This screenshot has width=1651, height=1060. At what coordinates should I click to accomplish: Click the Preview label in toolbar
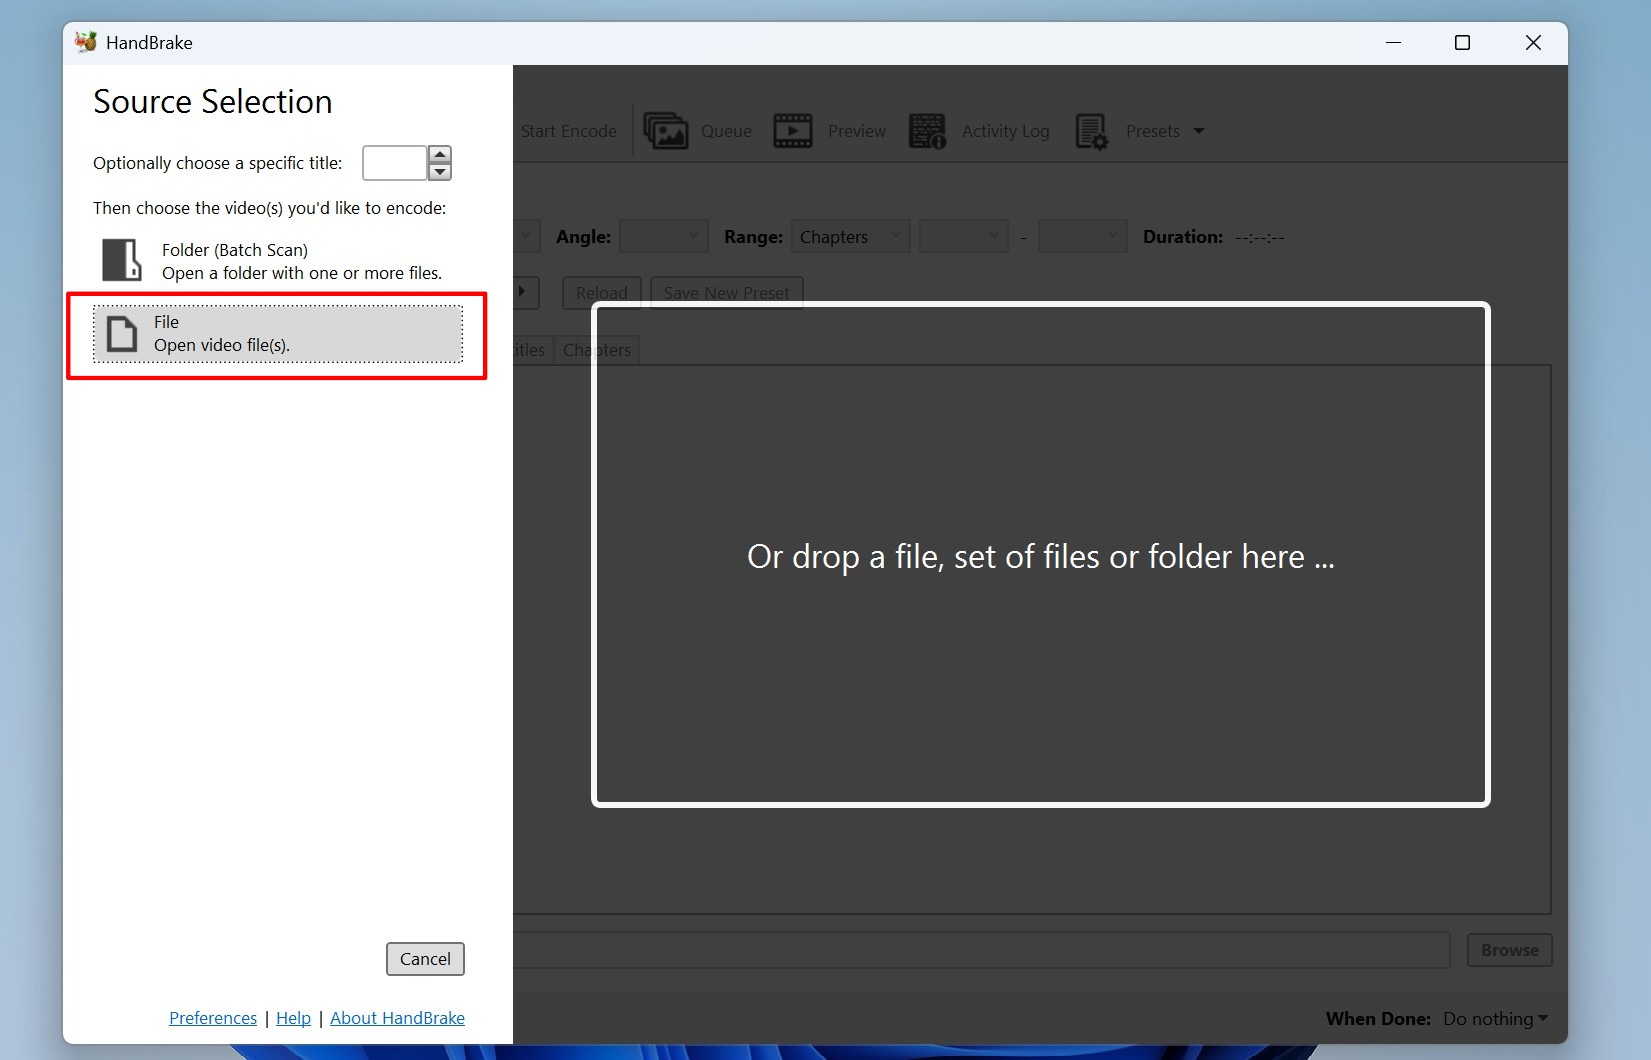(x=857, y=131)
